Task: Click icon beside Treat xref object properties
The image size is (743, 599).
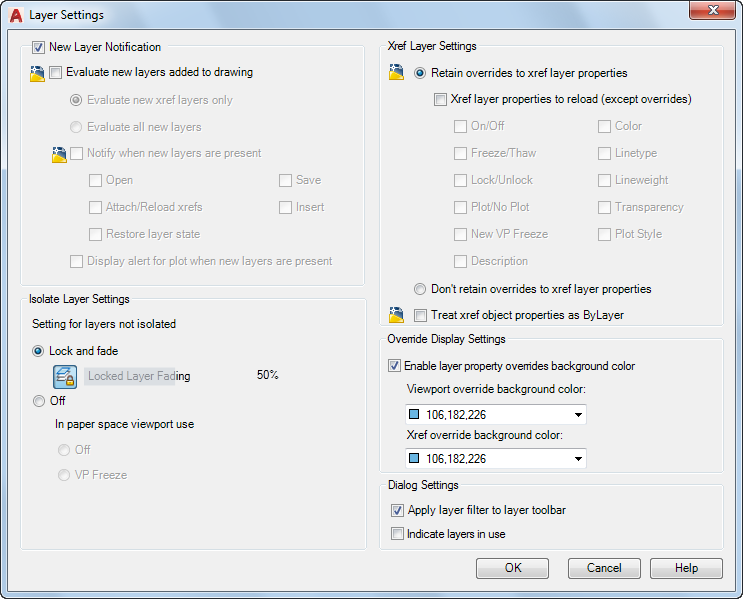Action: click(x=397, y=316)
